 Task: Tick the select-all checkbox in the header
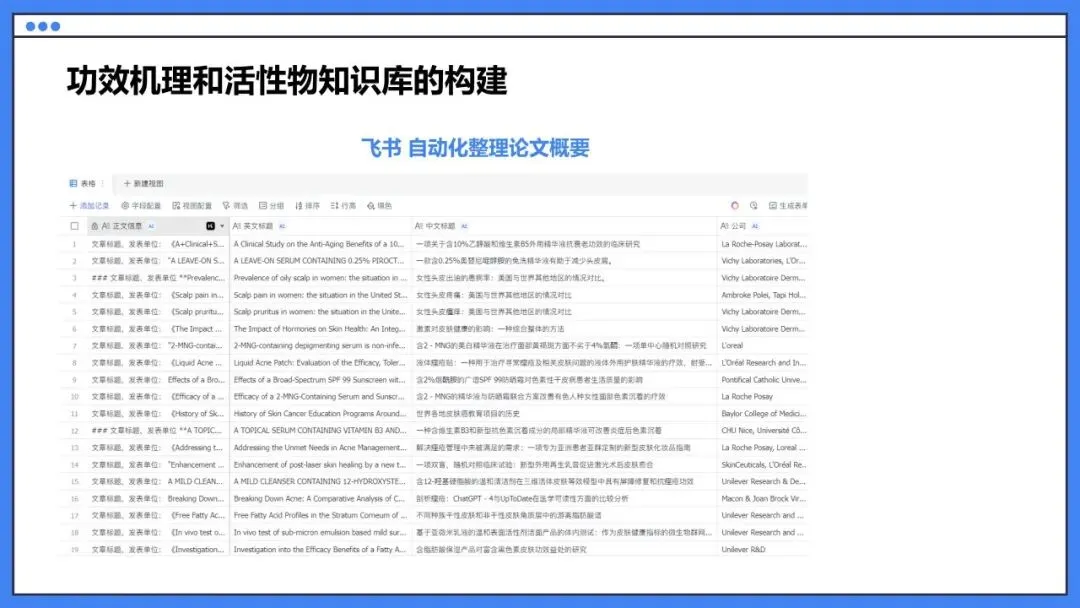(x=74, y=226)
